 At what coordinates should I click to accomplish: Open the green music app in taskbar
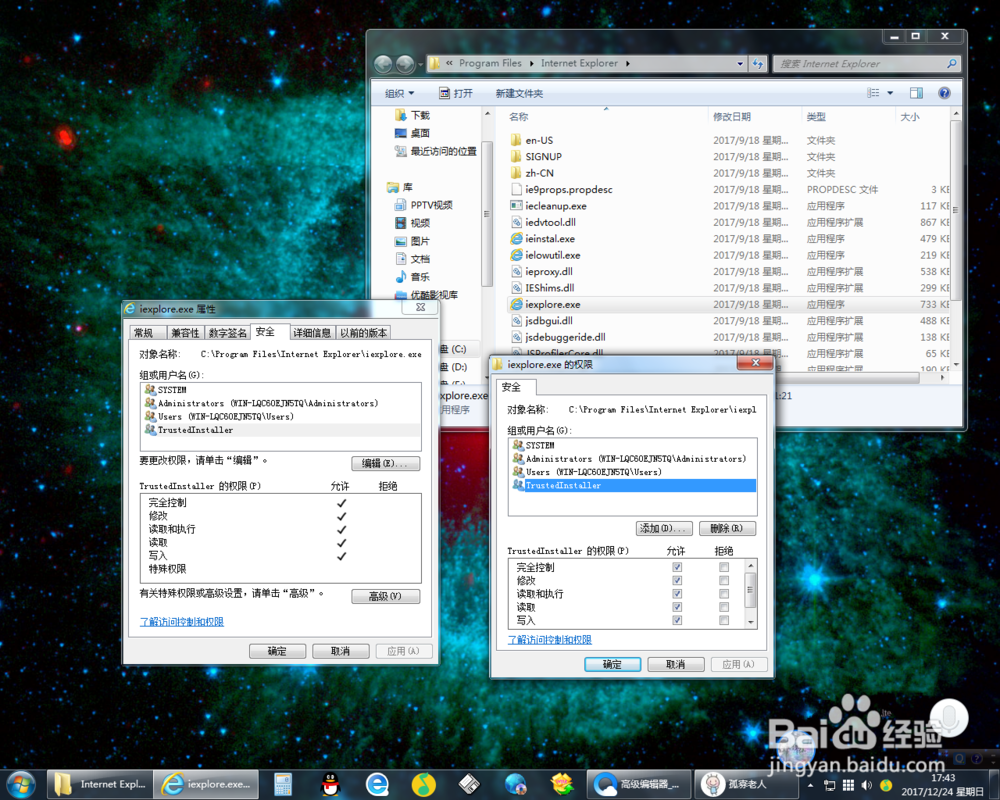coord(423,784)
